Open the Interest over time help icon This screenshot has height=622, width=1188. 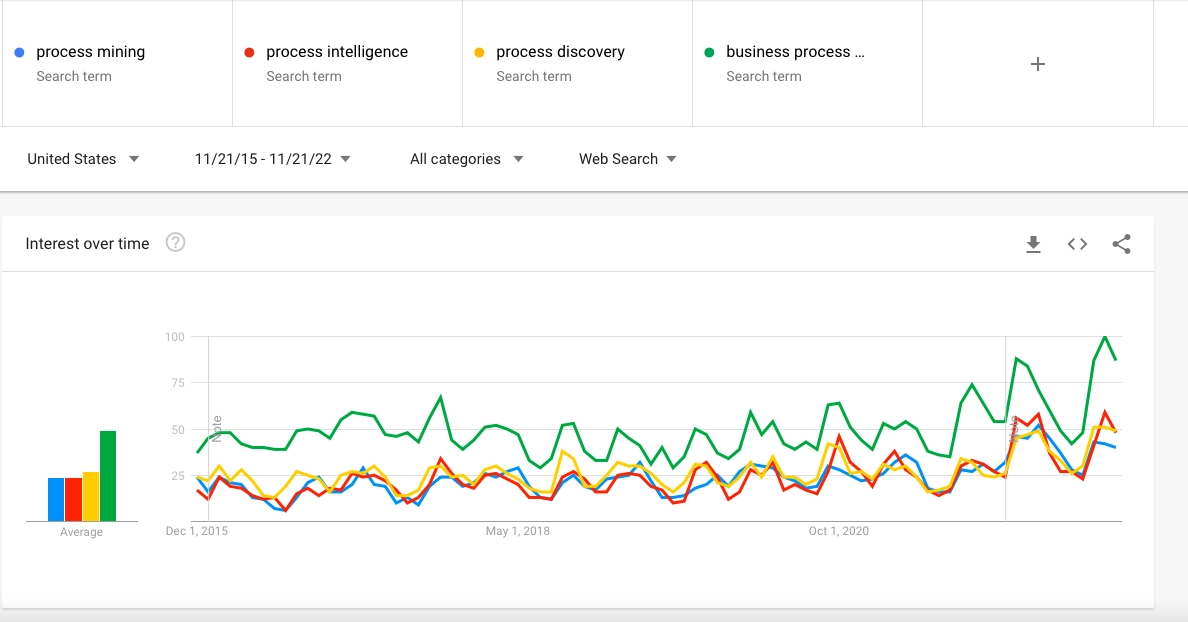point(175,243)
